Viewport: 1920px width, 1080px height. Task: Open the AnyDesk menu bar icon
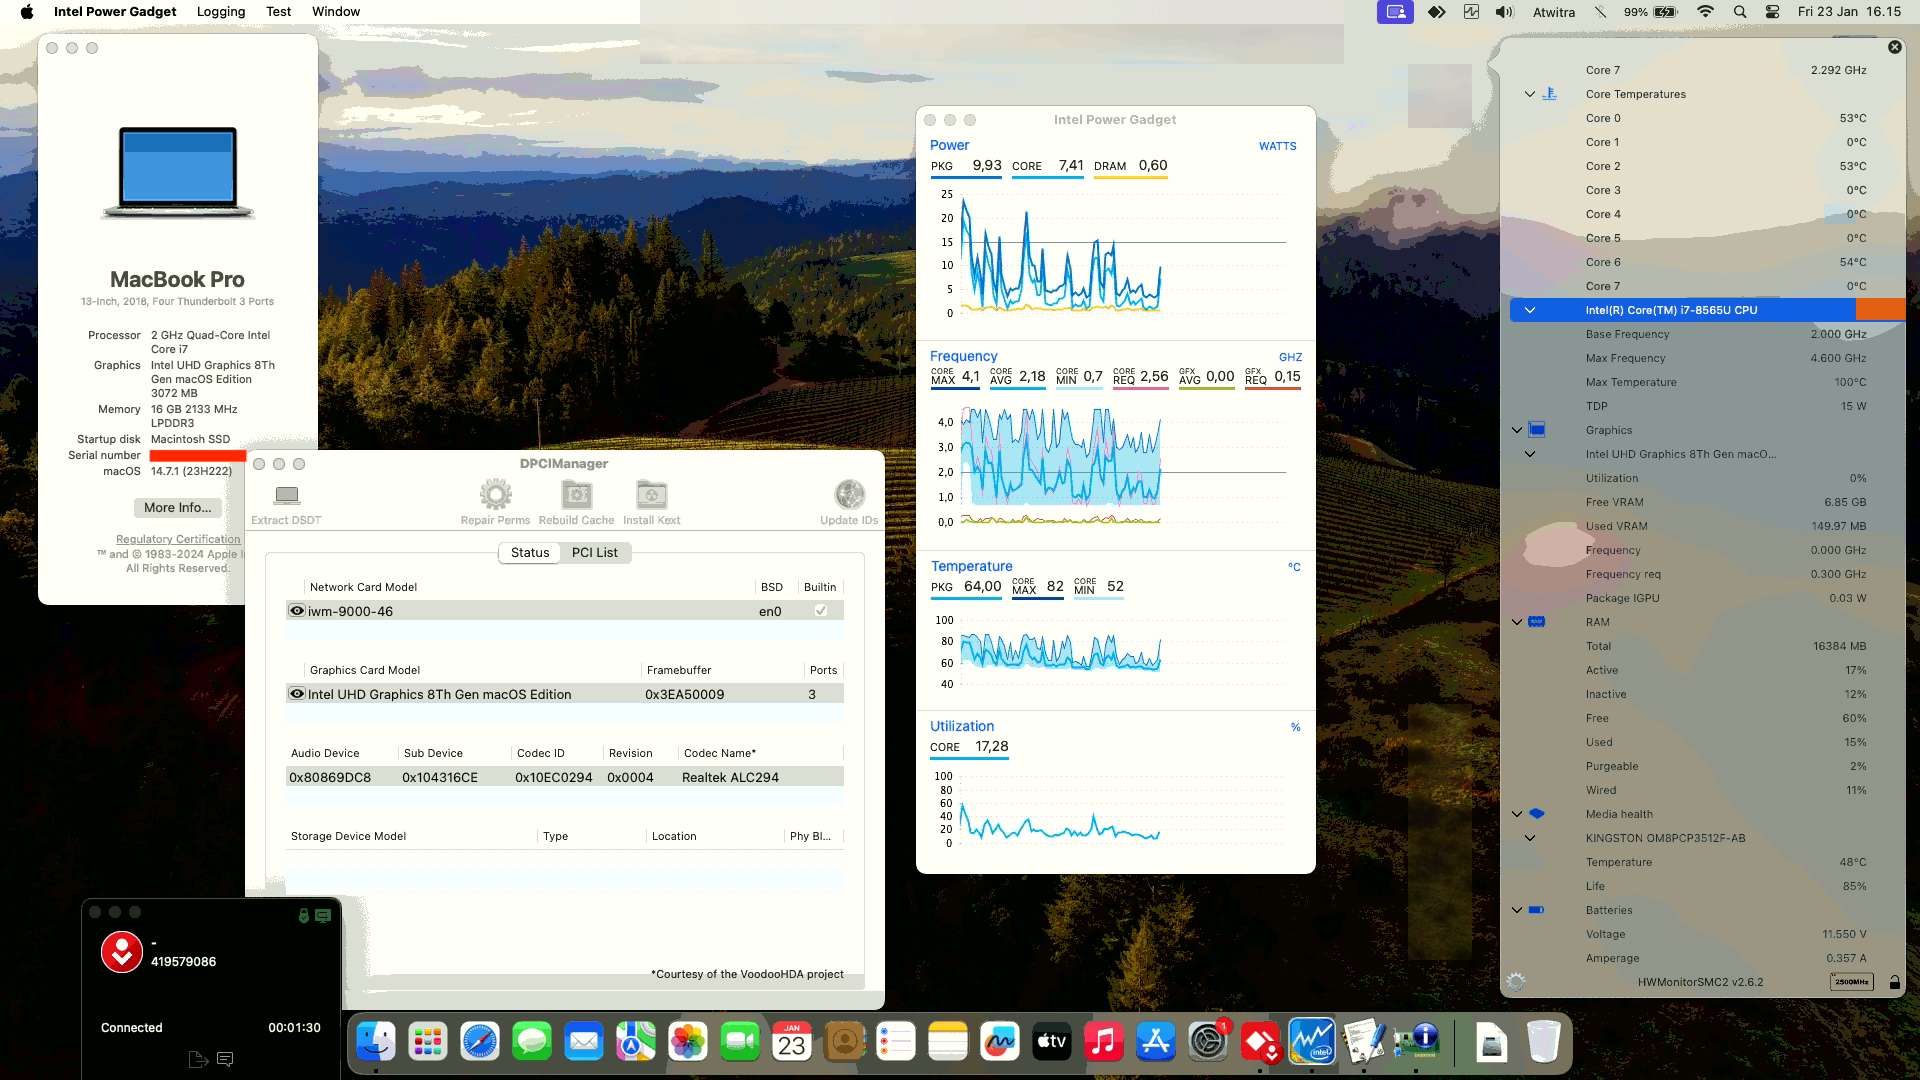1436,12
